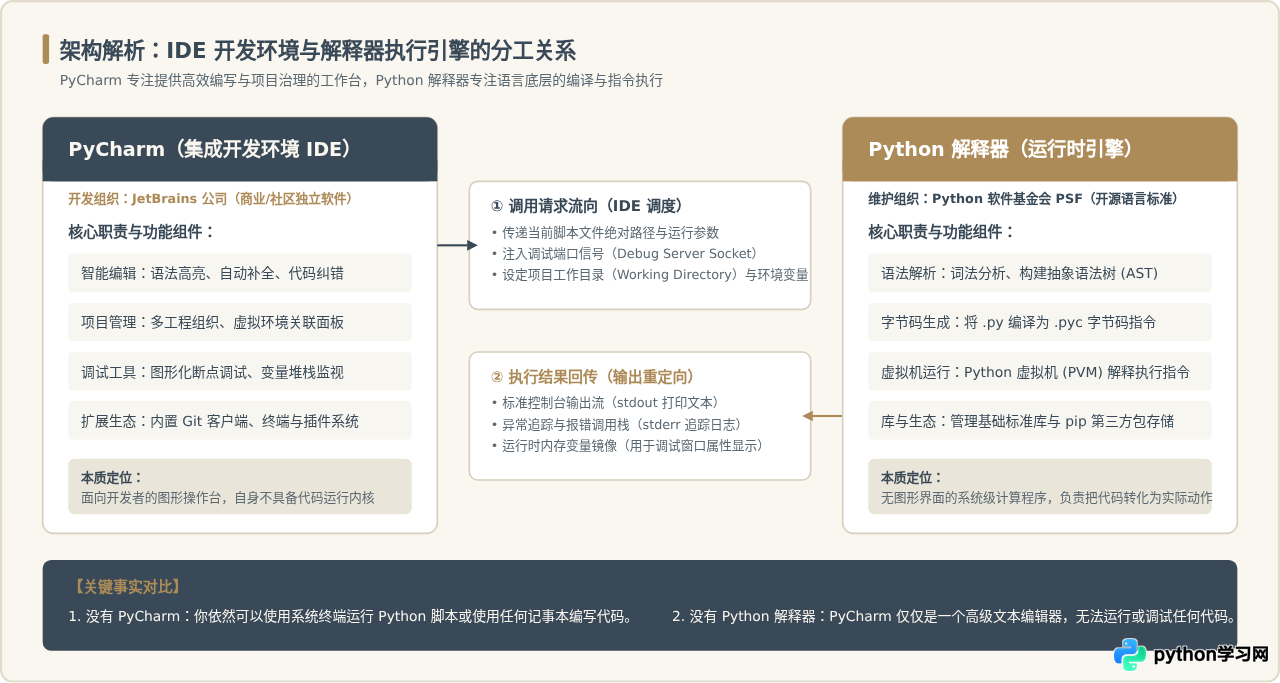1280x683 pixels.
Task: Select the '智能编辑：语法高亮、自动补全、代码纠错' row
Action: tap(240, 273)
